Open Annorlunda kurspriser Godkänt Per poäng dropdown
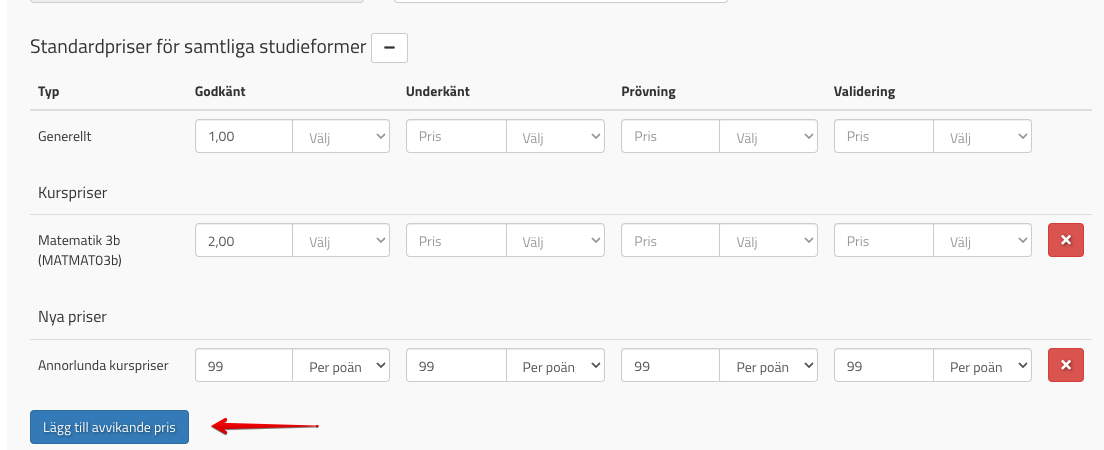This screenshot has width=1104, height=450. pyautogui.click(x=341, y=367)
